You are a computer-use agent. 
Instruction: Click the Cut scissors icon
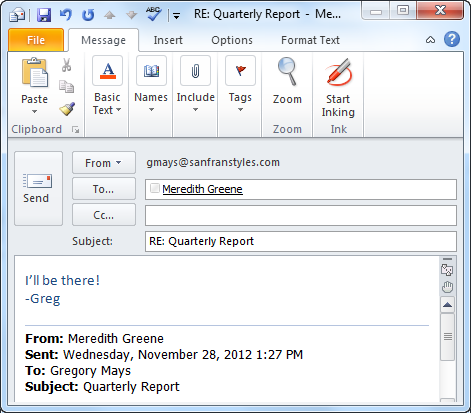(66, 65)
